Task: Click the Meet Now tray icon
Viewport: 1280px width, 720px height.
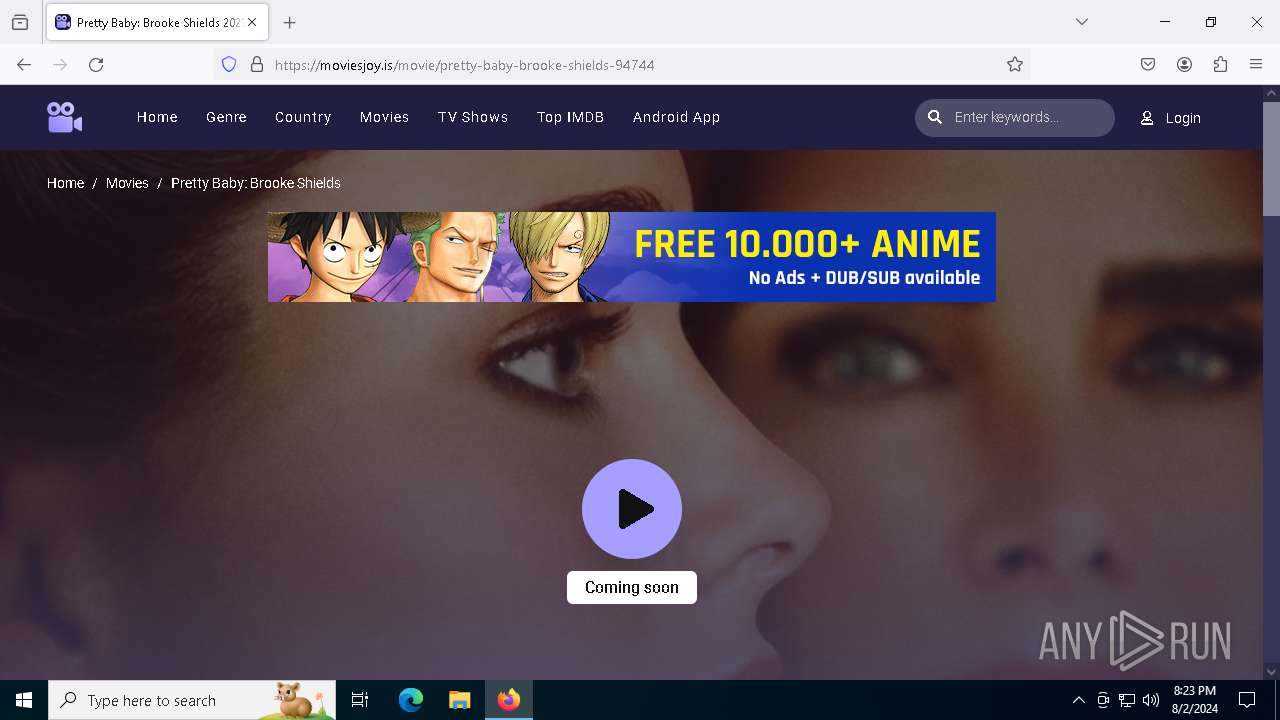Action: 1102,700
